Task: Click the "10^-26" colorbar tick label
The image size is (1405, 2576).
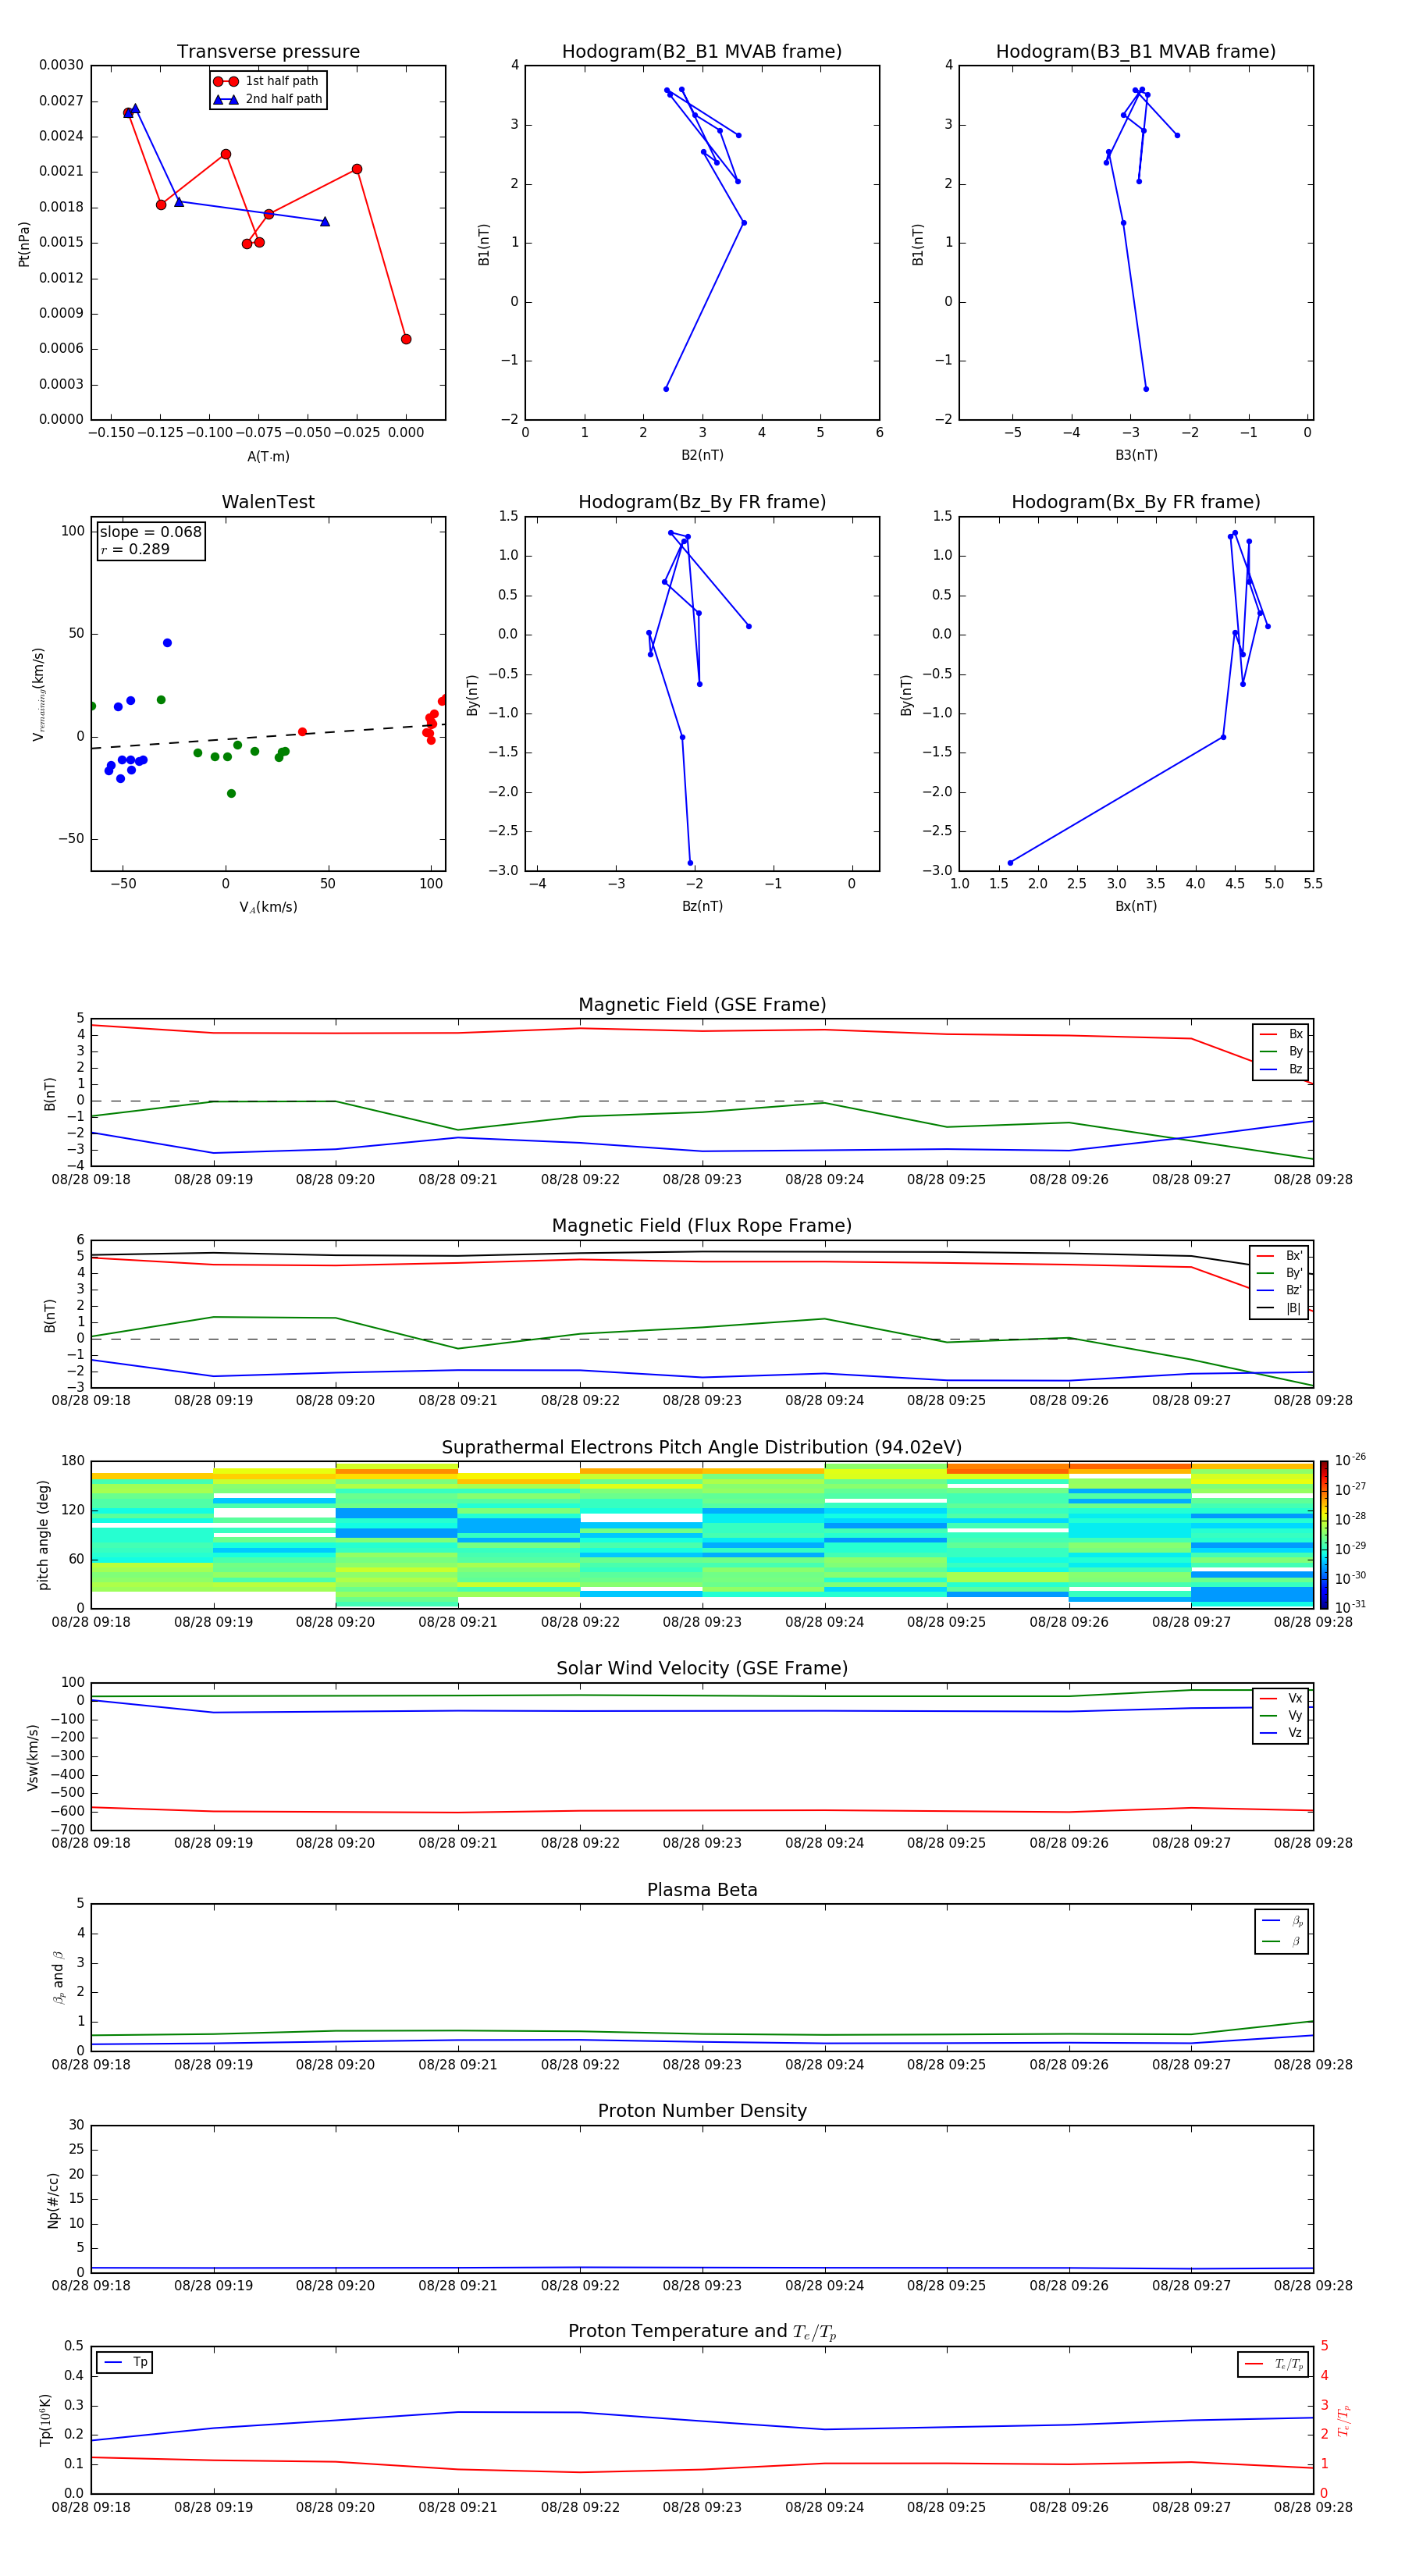Action: click(x=1350, y=1460)
